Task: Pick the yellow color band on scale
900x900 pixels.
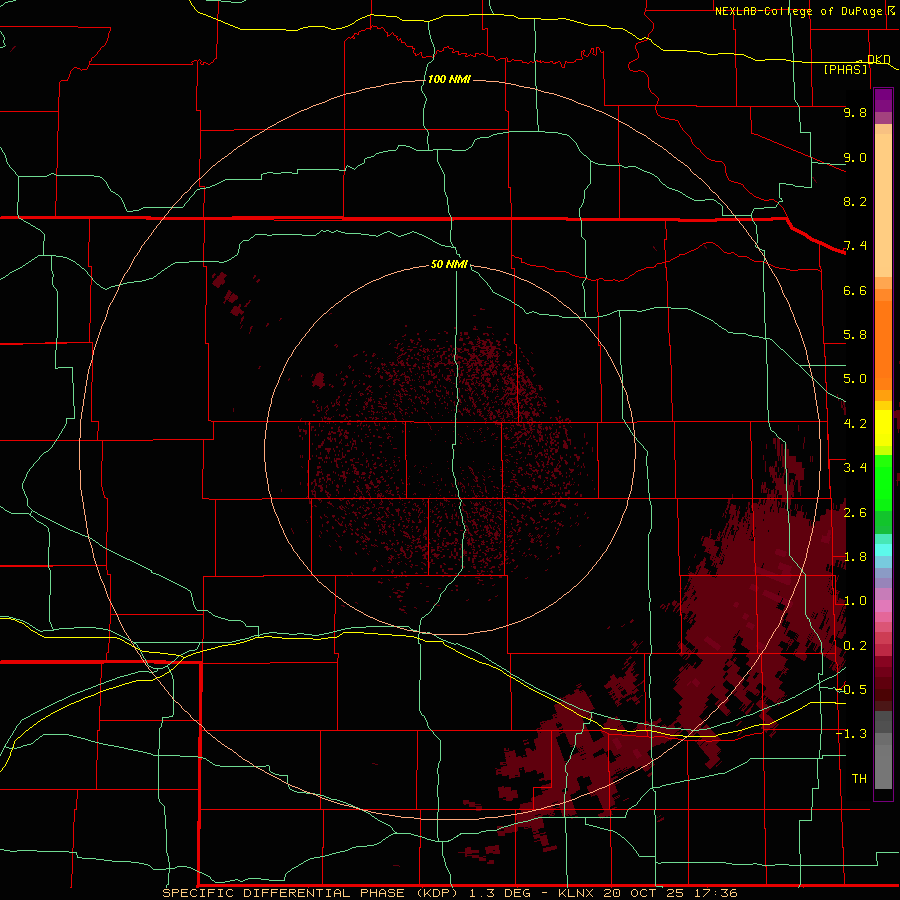Action: click(883, 428)
